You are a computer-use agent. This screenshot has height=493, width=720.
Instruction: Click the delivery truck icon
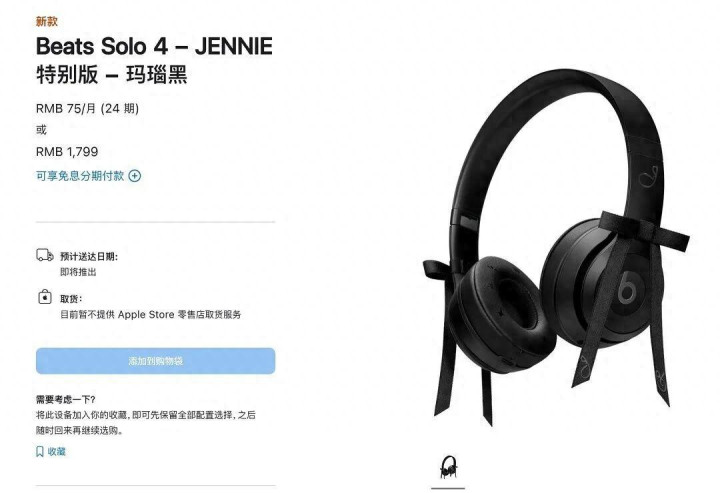45,255
